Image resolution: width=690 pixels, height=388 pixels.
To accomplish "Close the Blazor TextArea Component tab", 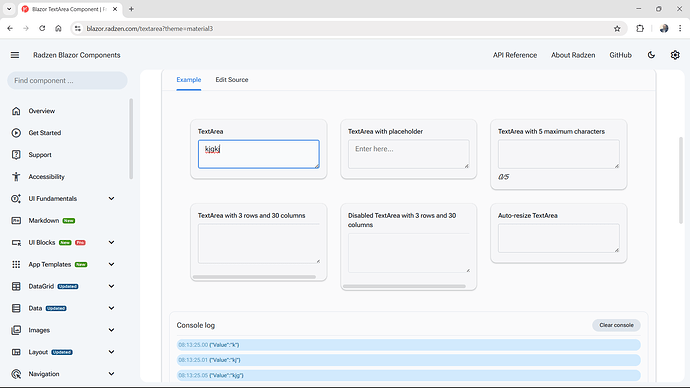I will pyautogui.click(x=115, y=9).
